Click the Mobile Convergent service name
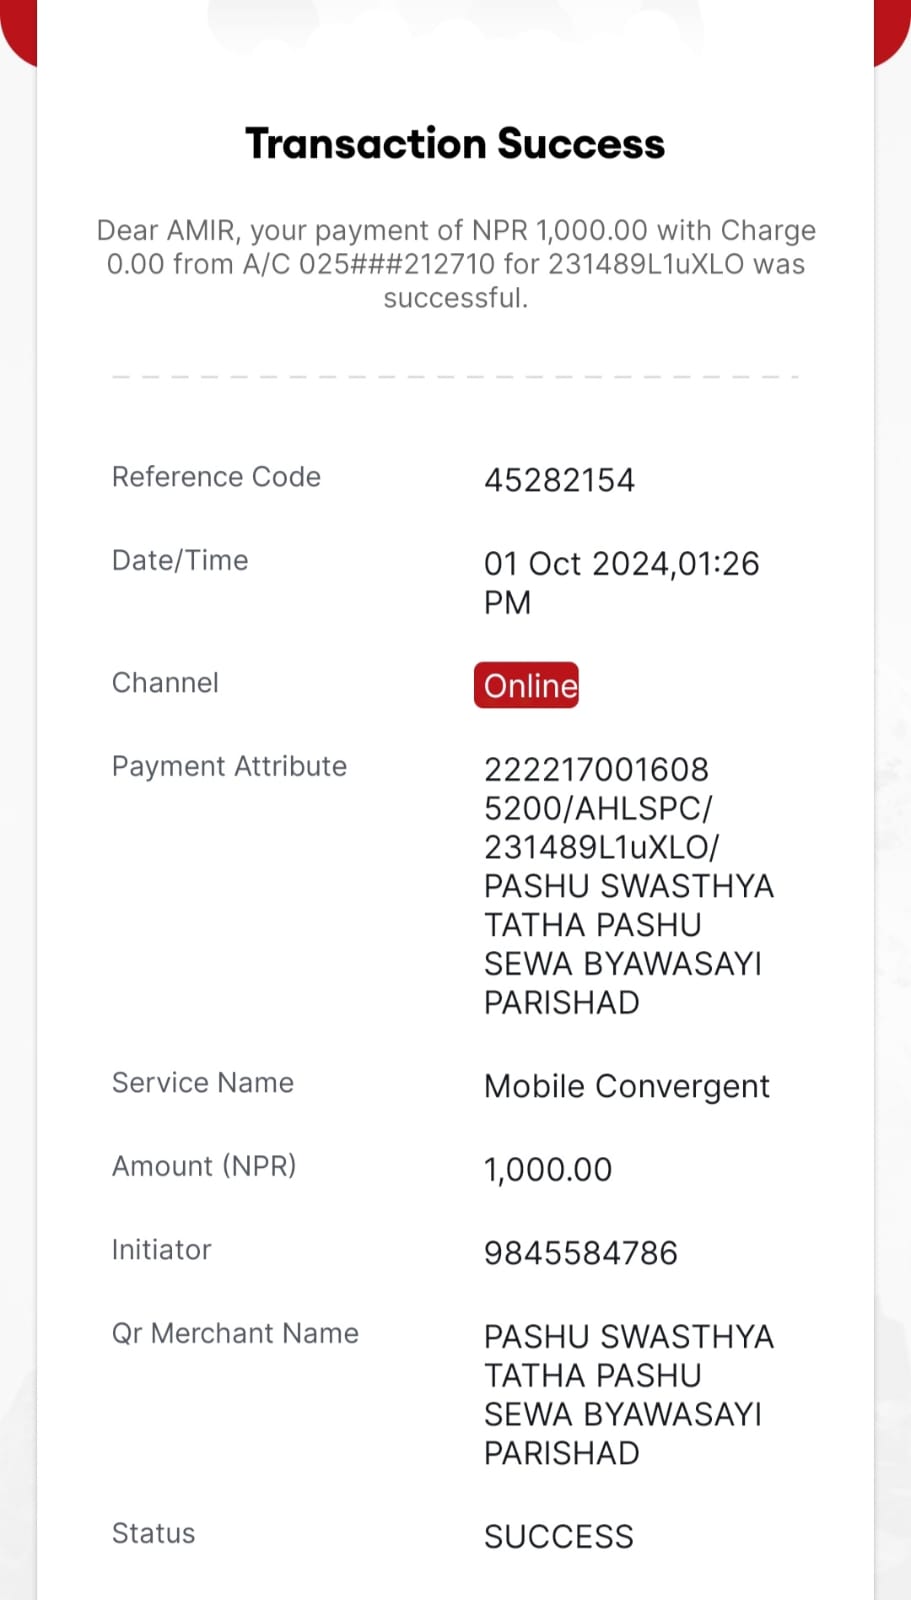 pos(627,1086)
